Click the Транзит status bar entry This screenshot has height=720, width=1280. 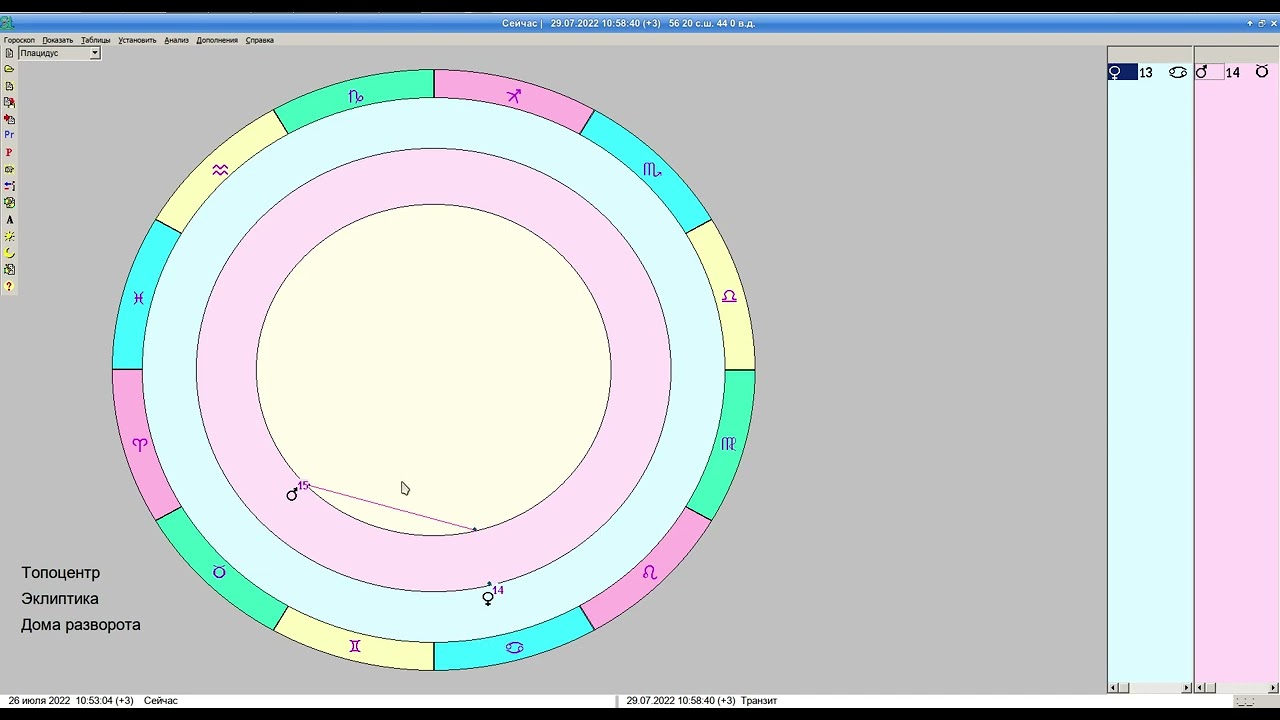tap(759, 701)
